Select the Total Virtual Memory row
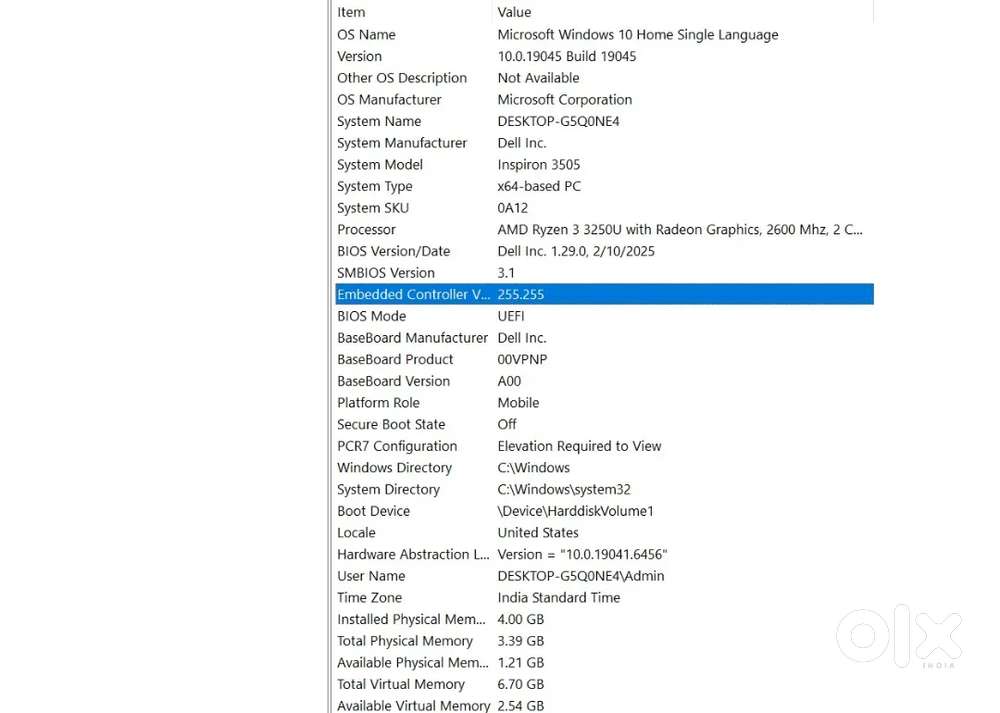Screen dimensions: 1000x713 [x=605, y=685]
